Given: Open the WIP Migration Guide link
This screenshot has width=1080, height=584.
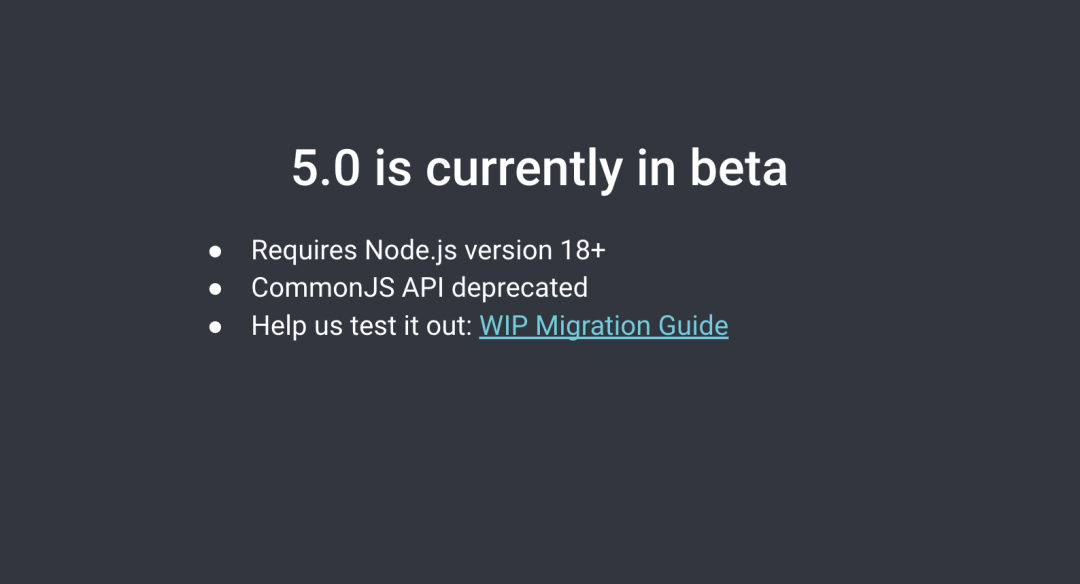Looking at the screenshot, I should 603,326.
